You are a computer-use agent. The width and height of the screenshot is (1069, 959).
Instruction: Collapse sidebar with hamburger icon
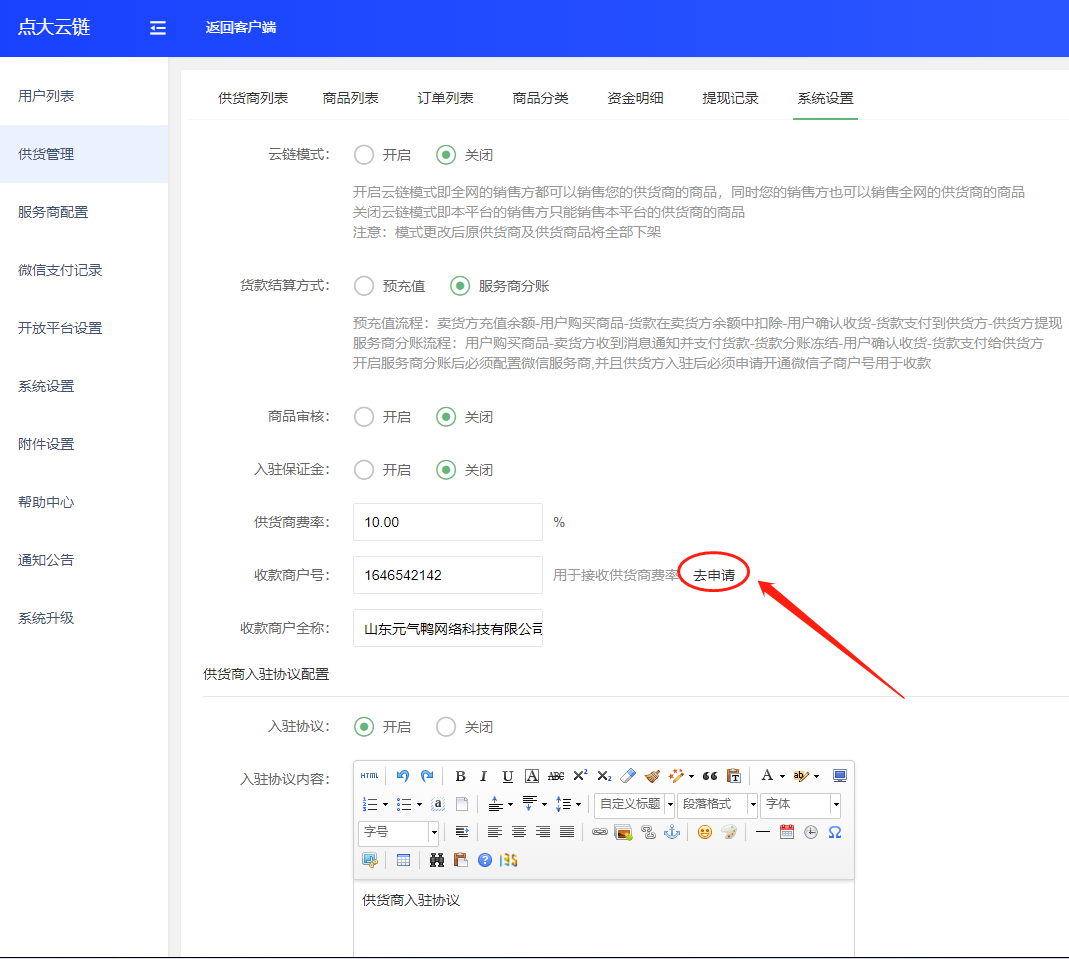pos(157,28)
